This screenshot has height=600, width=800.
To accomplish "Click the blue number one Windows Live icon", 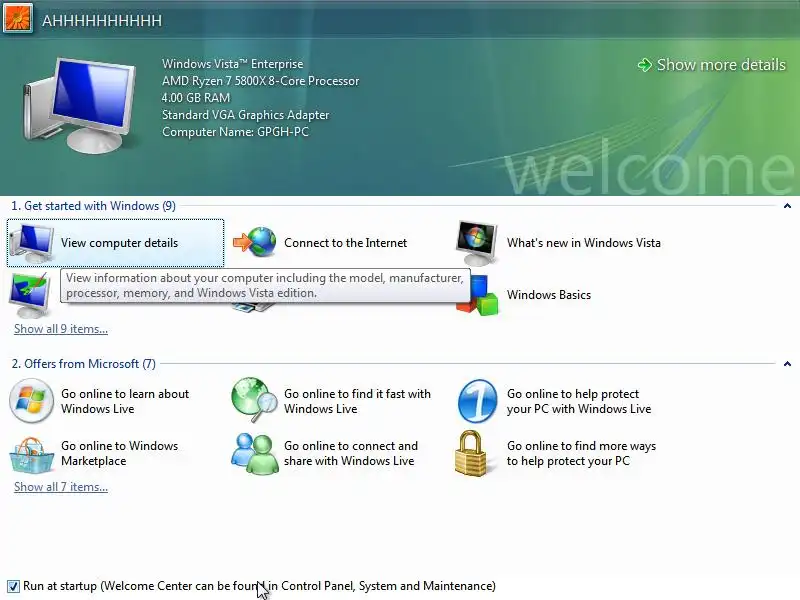I will [x=478, y=401].
